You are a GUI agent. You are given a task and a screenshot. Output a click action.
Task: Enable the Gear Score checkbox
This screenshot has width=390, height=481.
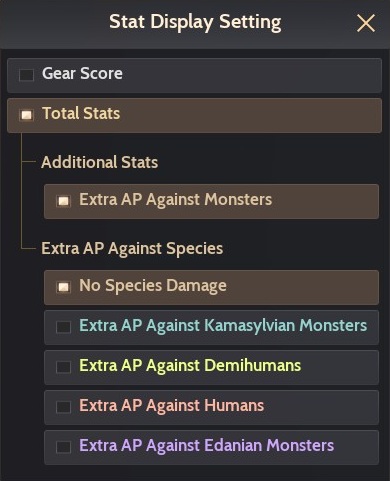click(x=26, y=75)
